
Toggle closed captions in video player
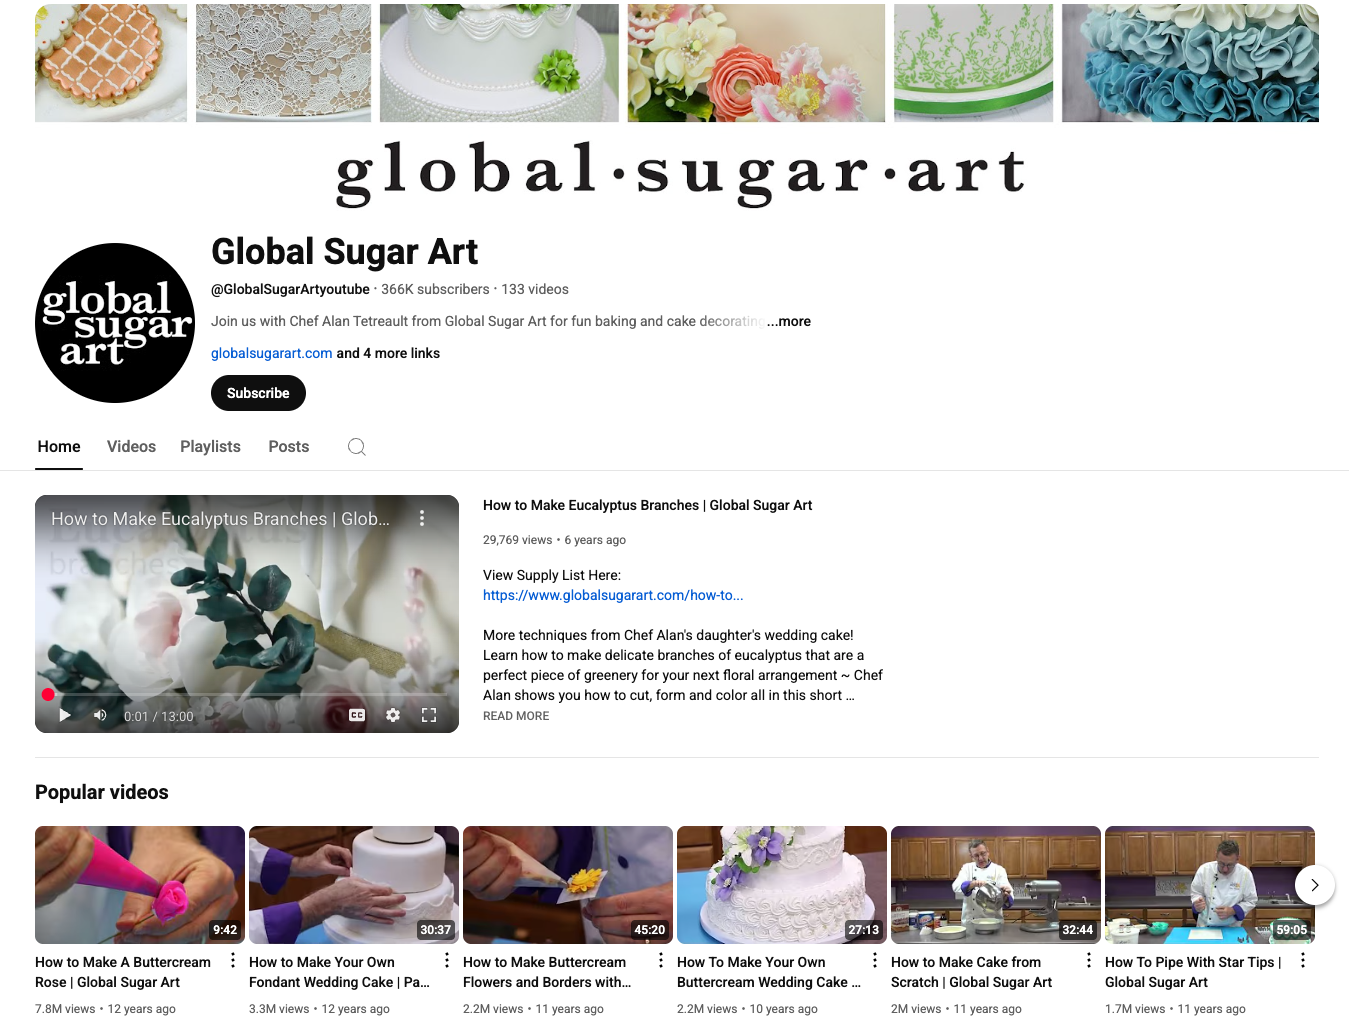pos(357,715)
